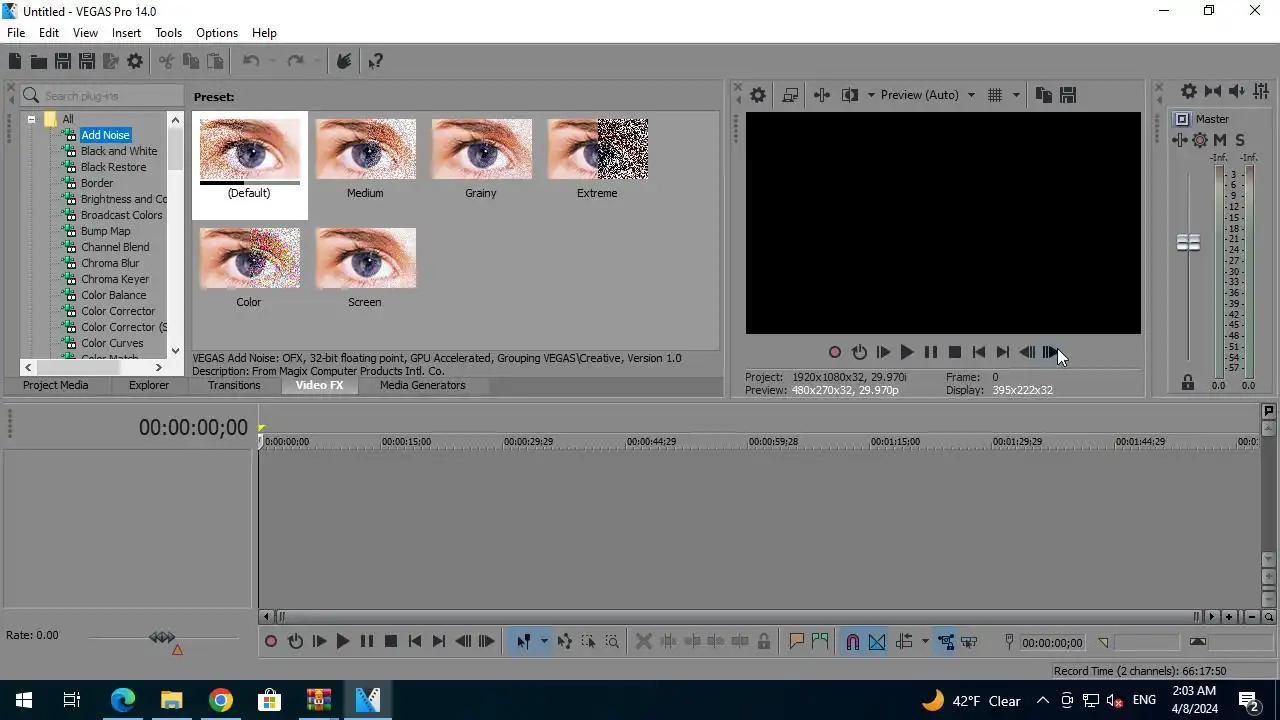This screenshot has height=720, width=1280.
Task: Select the Zoom edit tool on timeline
Action: pos(612,642)
